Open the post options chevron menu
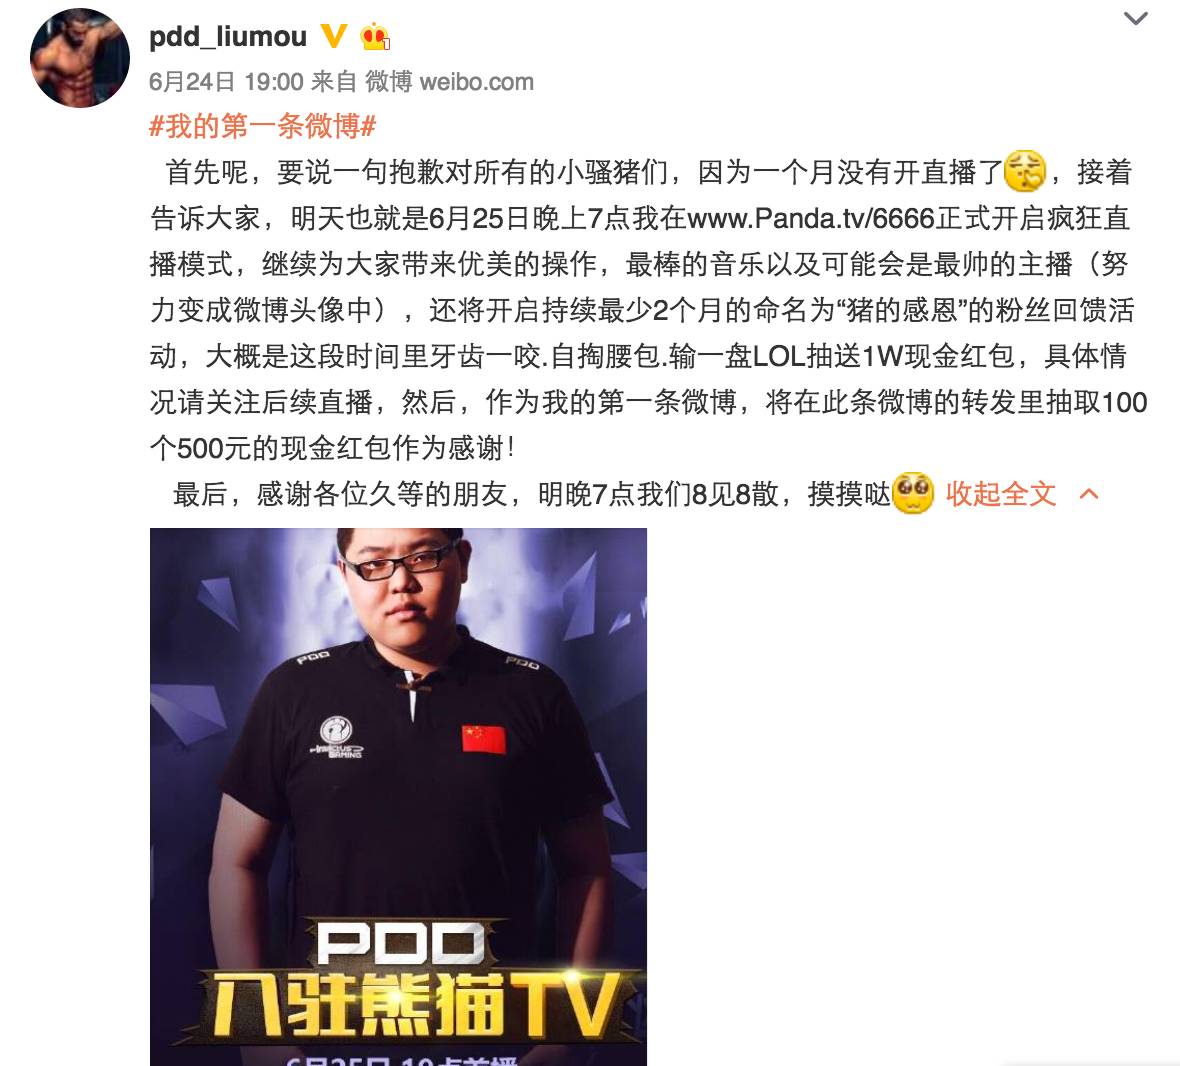The width and height of the screenshot is (1180, 1066). (1135, 18)
